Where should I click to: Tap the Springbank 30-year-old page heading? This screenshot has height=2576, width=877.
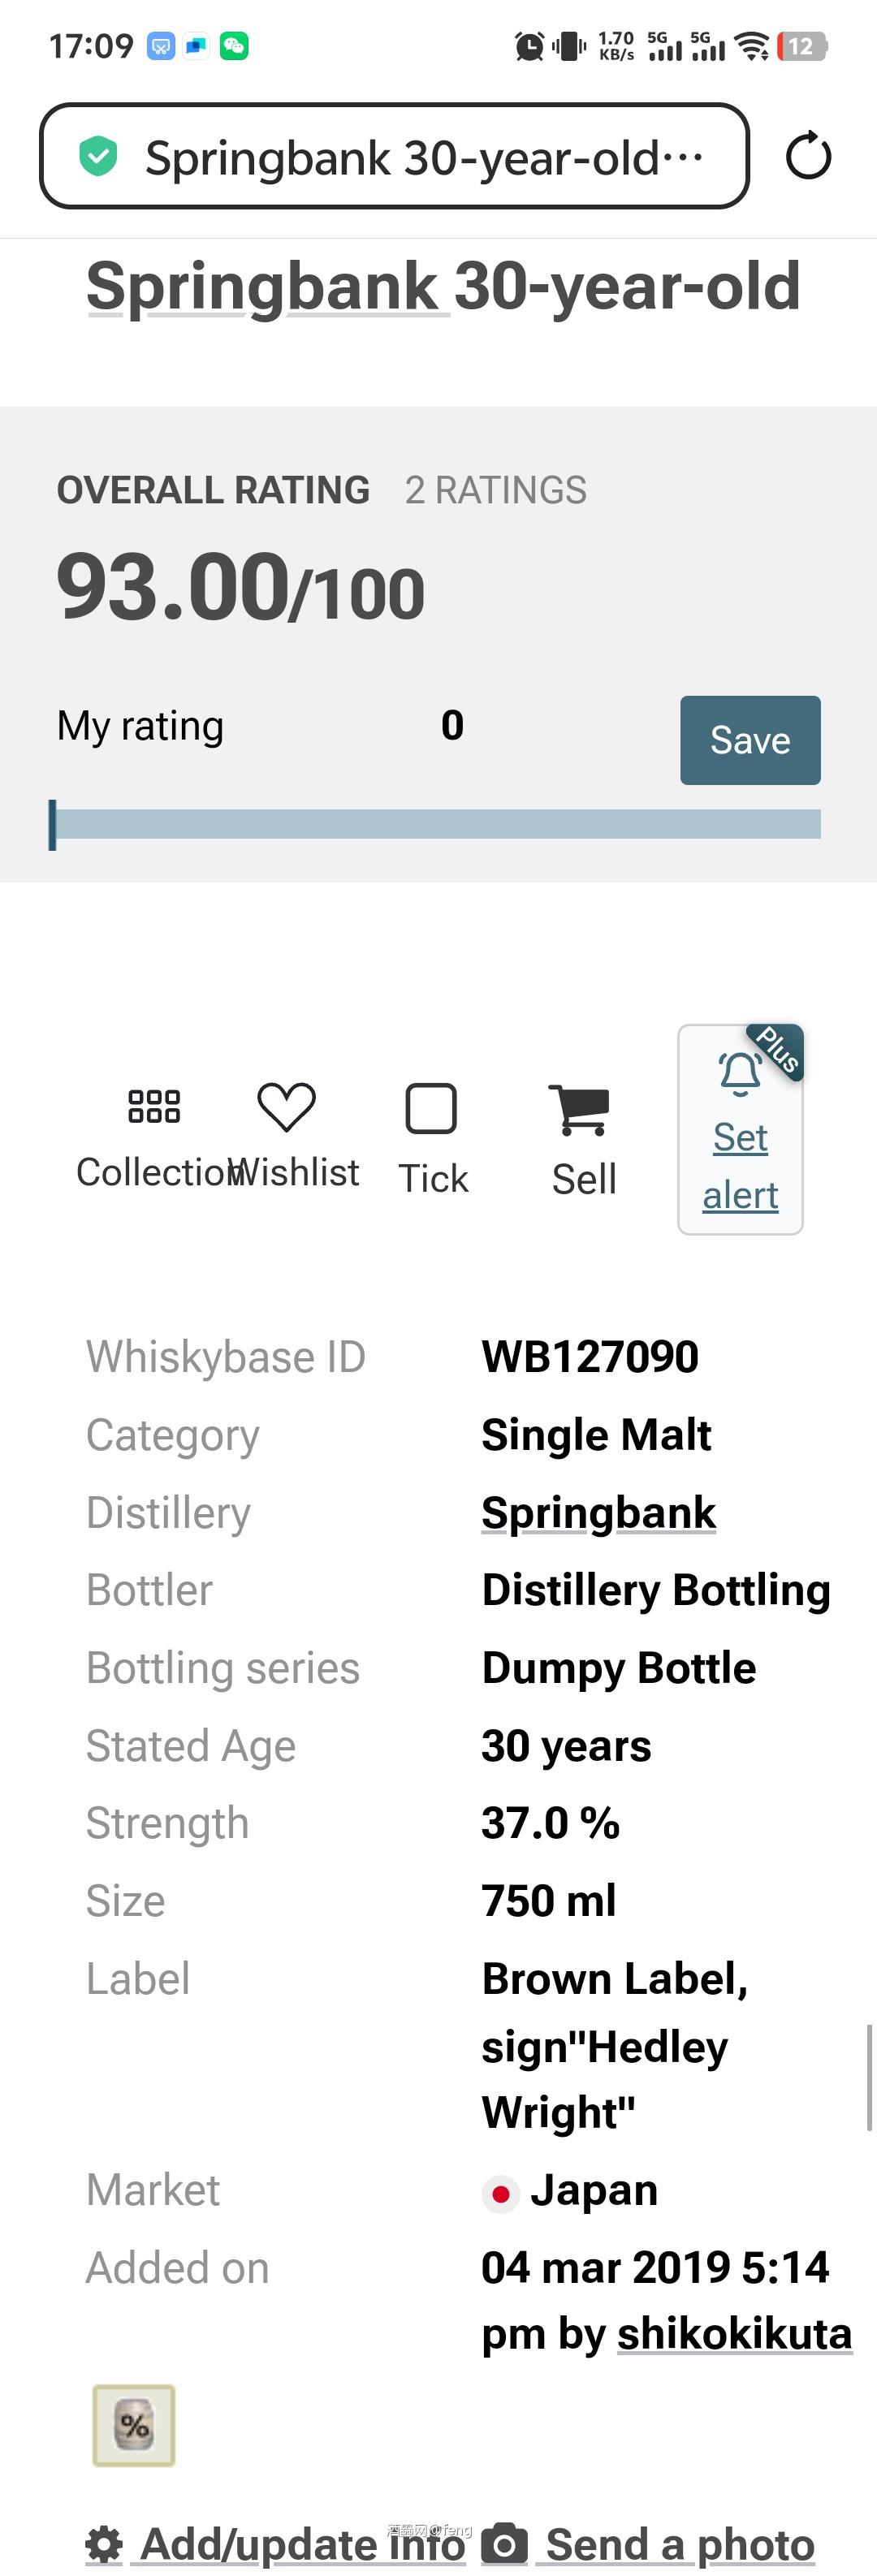tap(443, 286)
